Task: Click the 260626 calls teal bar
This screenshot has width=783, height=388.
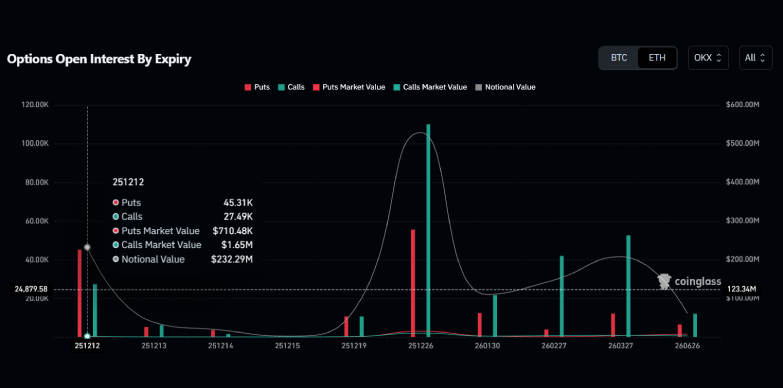Action: 695,326
